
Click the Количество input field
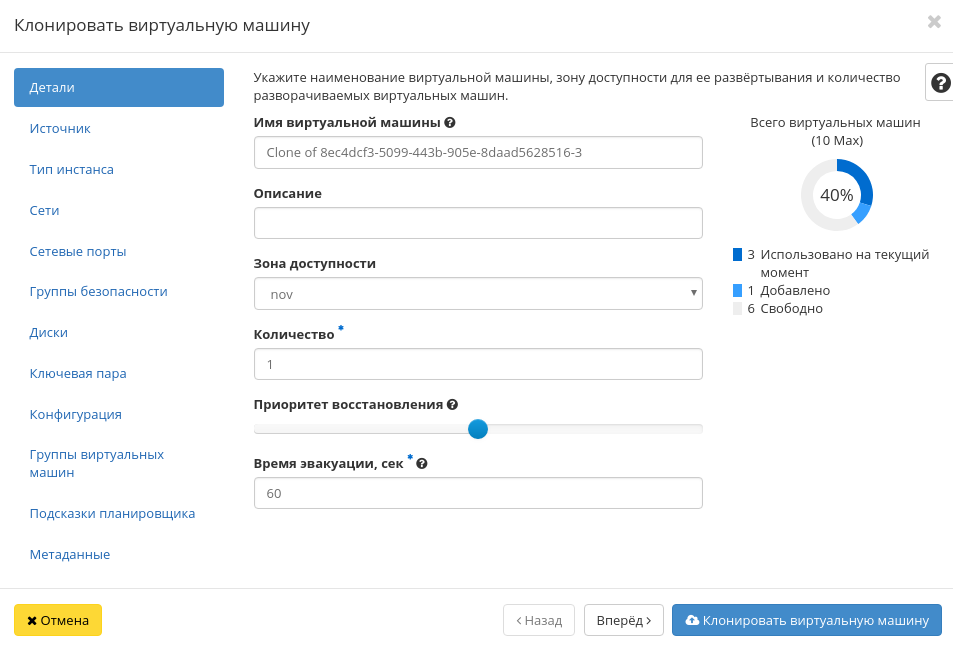pos(478,365)
